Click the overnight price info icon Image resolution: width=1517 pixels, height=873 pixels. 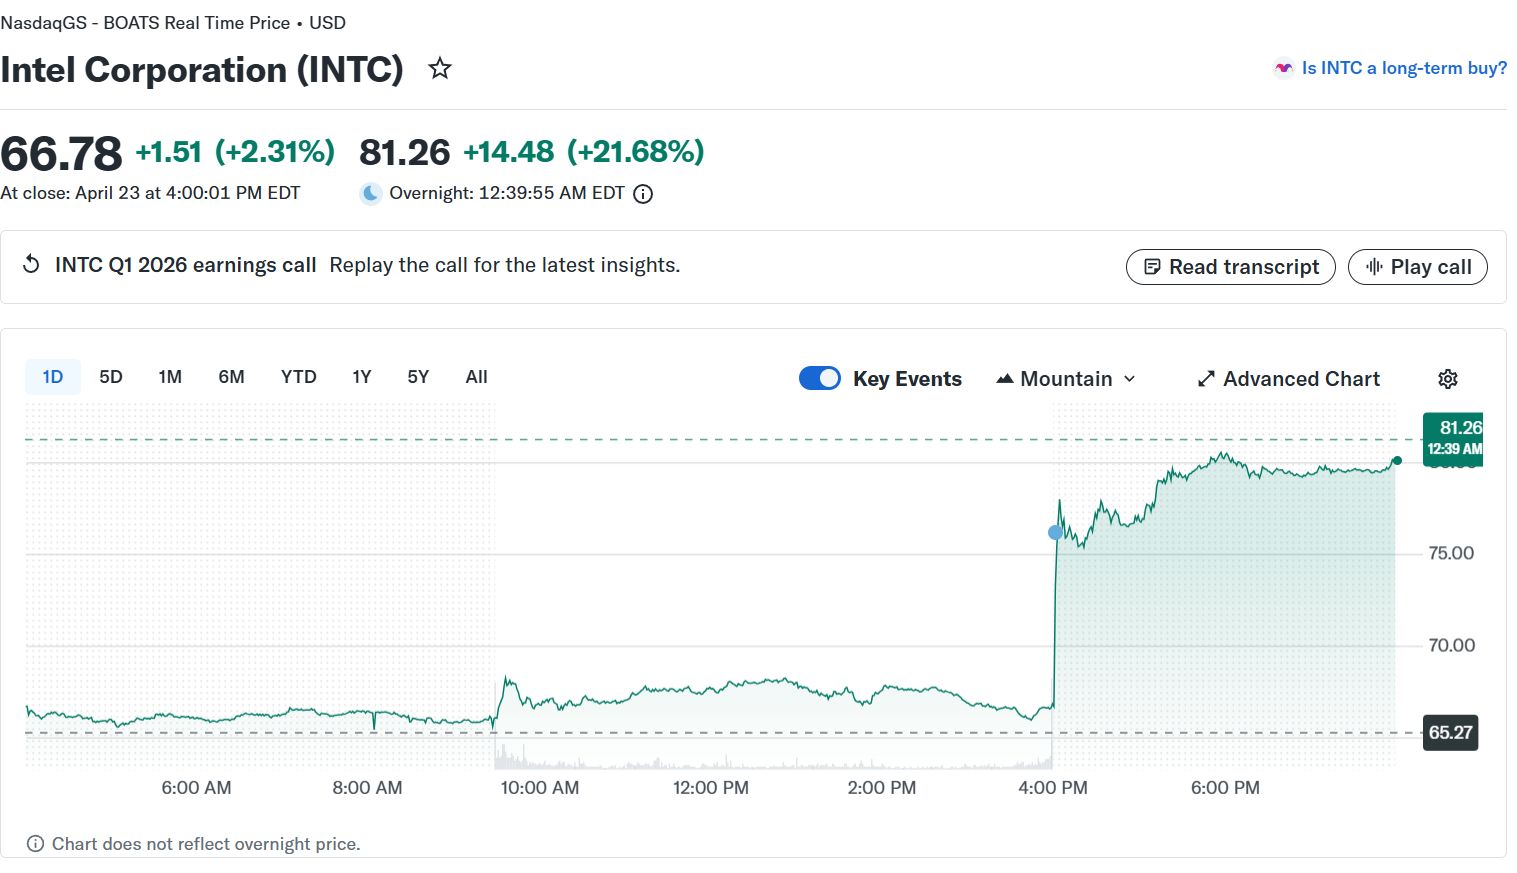(x=643, y=194)
